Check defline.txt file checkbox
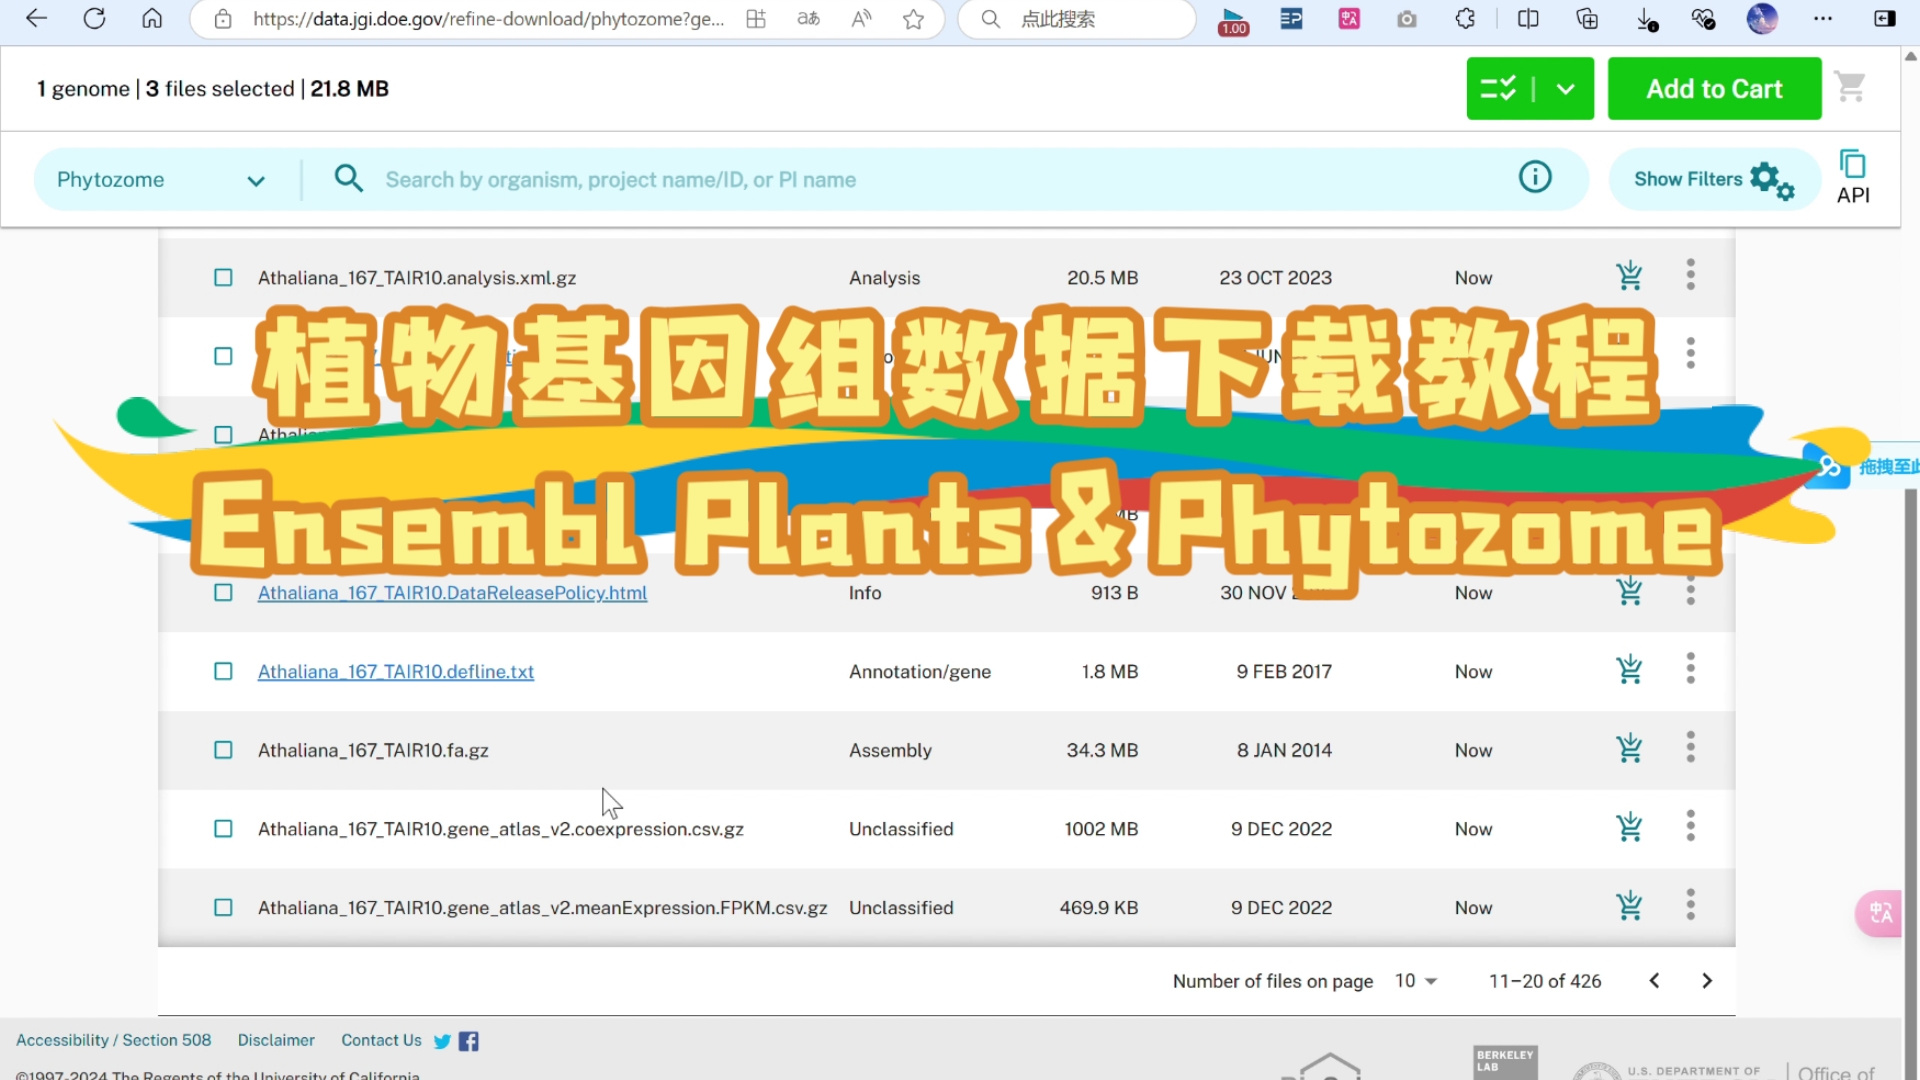 (x=223, y=672)
